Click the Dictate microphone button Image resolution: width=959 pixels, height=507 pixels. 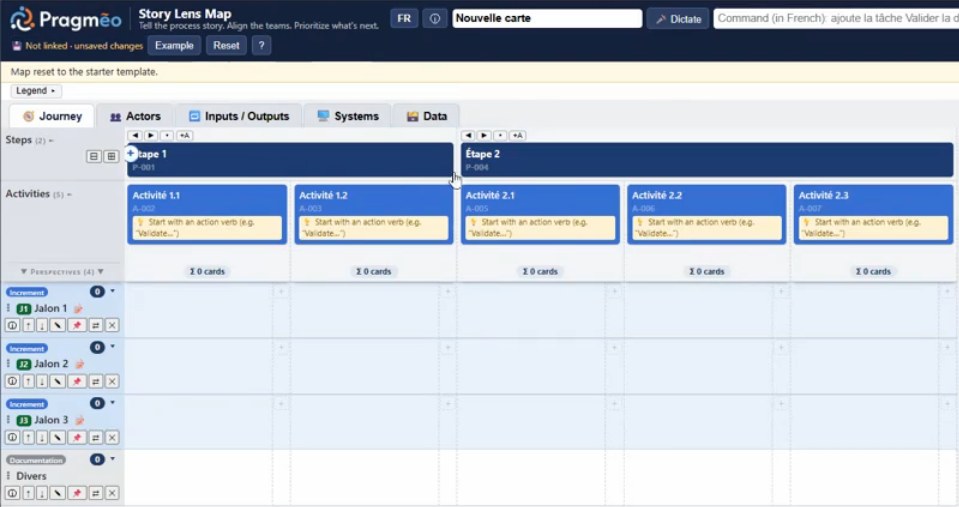678,19
